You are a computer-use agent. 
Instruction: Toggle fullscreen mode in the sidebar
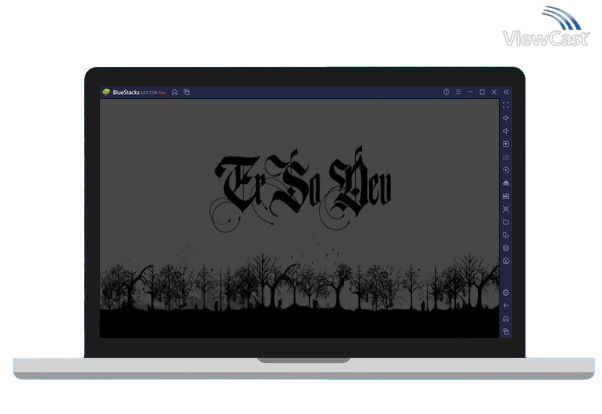pyautogui.click(x=506, y=105)
